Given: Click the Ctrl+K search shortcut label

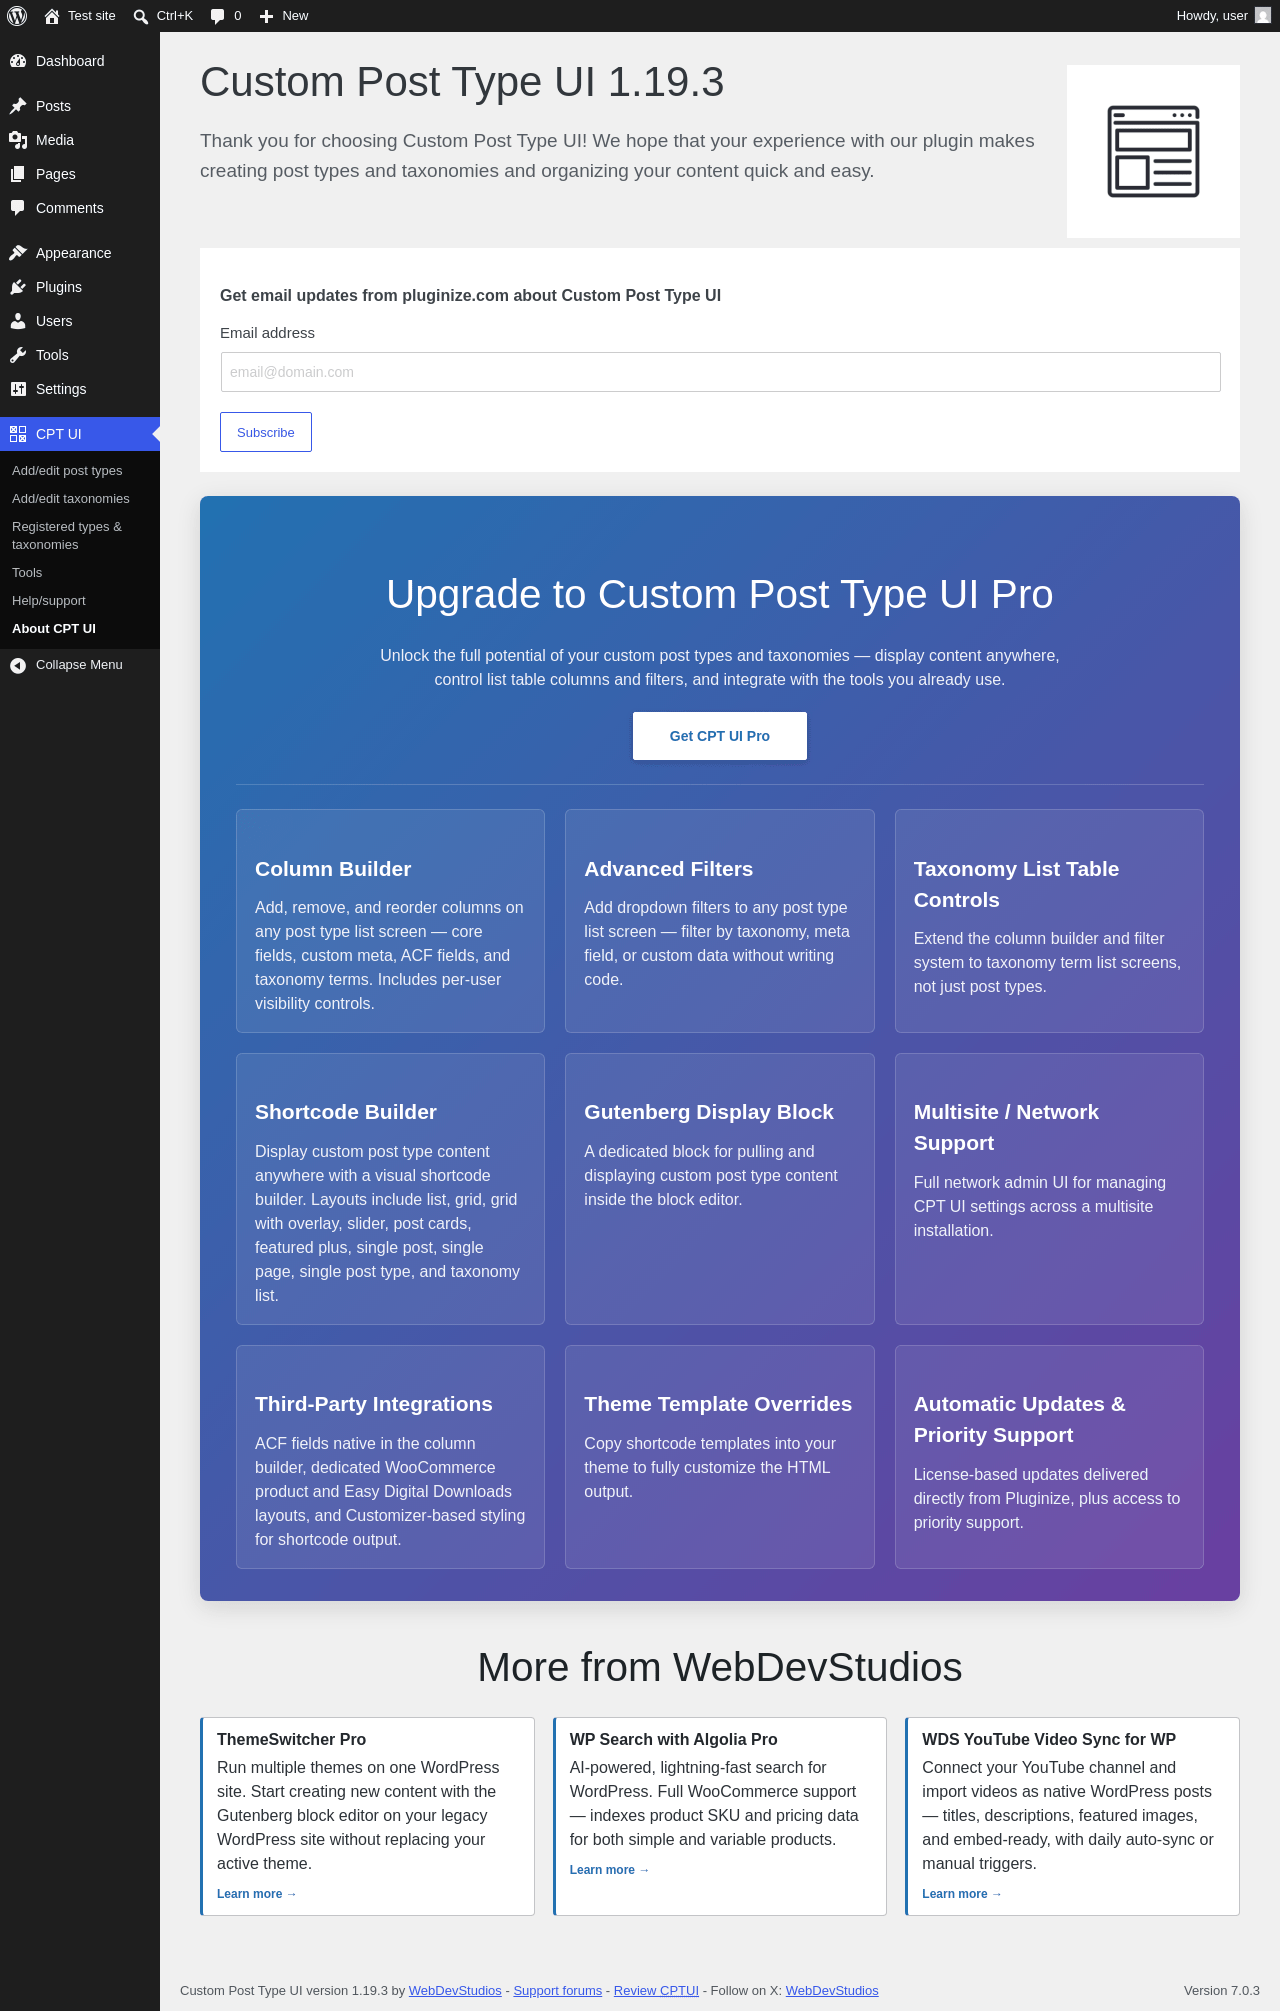Looking at the screenshot, I should coord(175,16).
